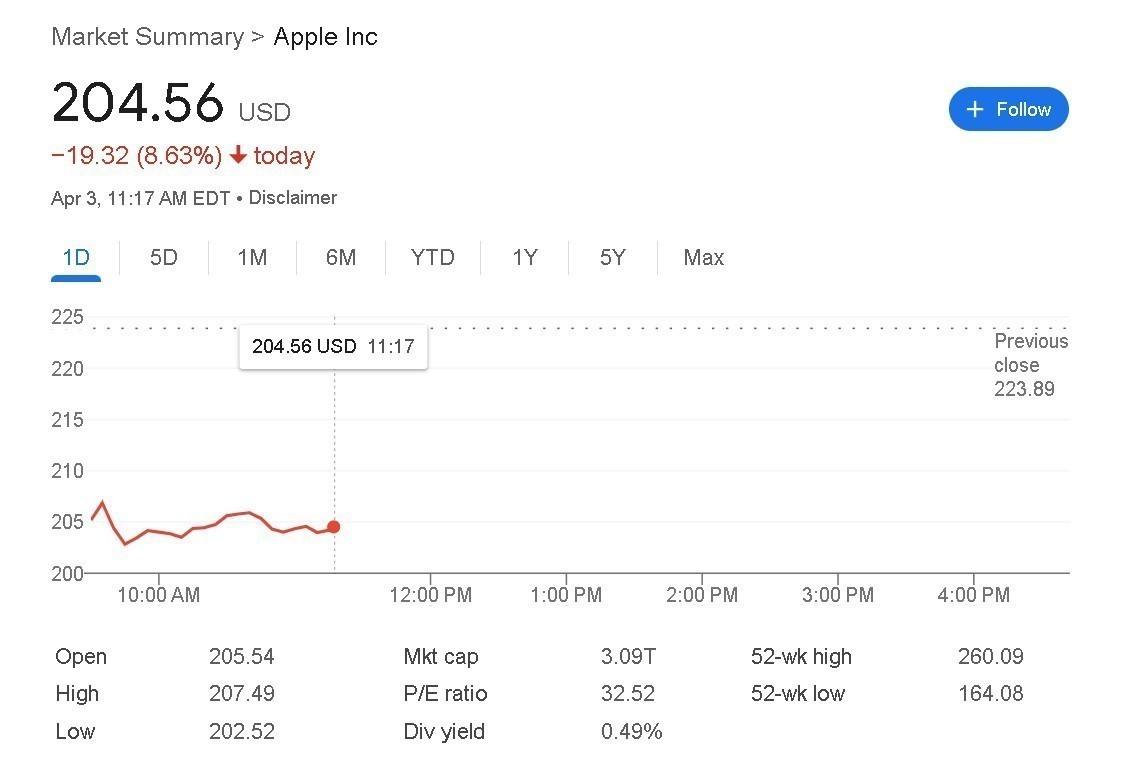The height and width of the screenshot is (774, 1145).
Task: Click the red current-price dot on chart
Action: [333, 527]
